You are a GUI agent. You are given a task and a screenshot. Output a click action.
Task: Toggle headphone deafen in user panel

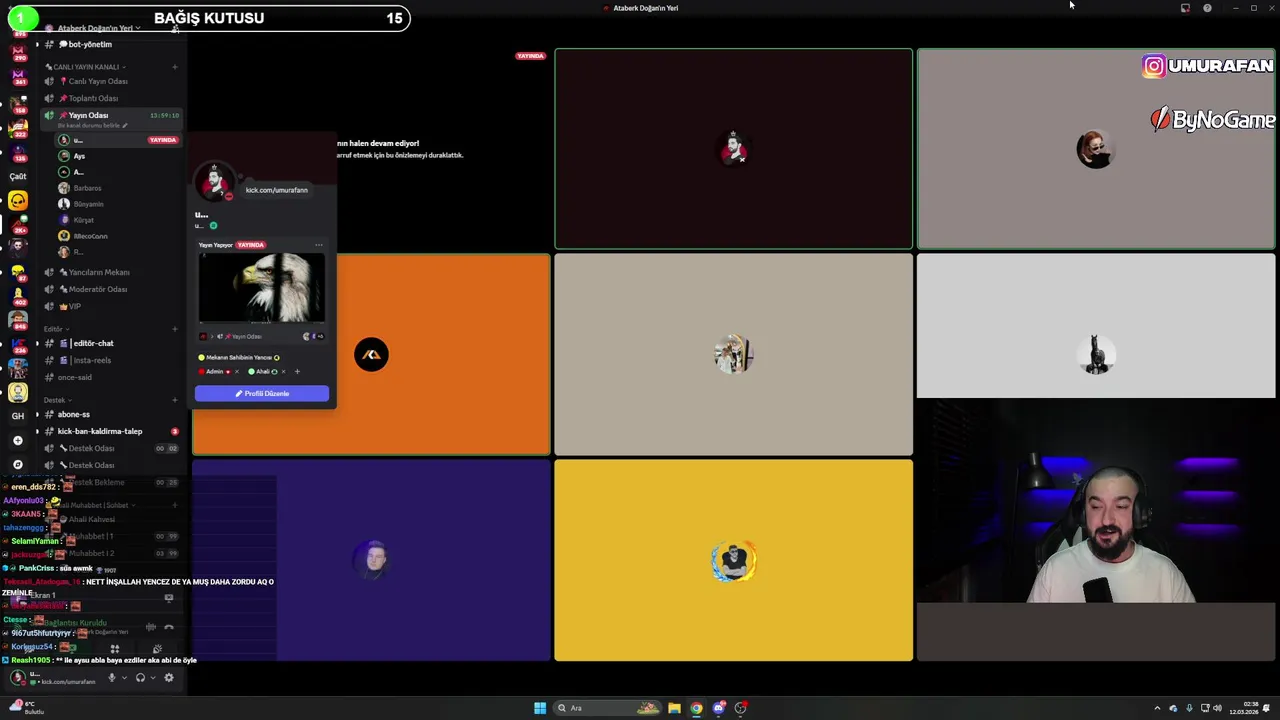point(140,678)
